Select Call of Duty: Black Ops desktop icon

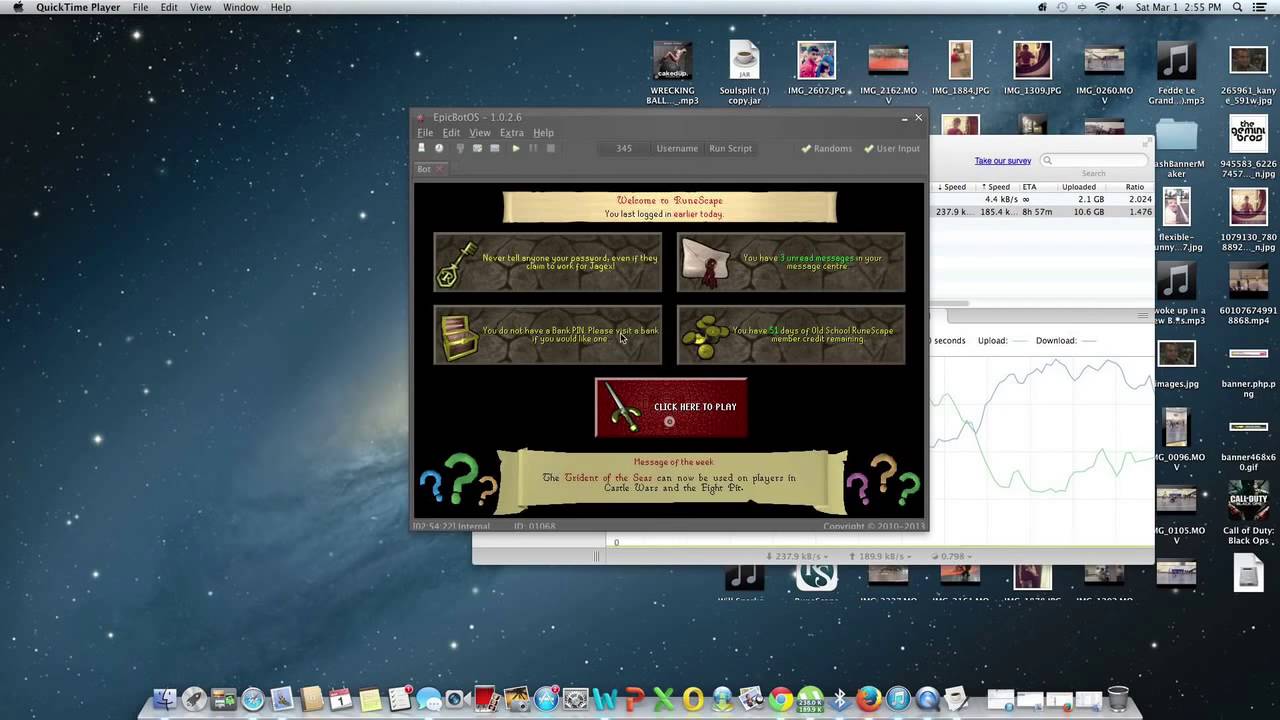point(1248,513)
